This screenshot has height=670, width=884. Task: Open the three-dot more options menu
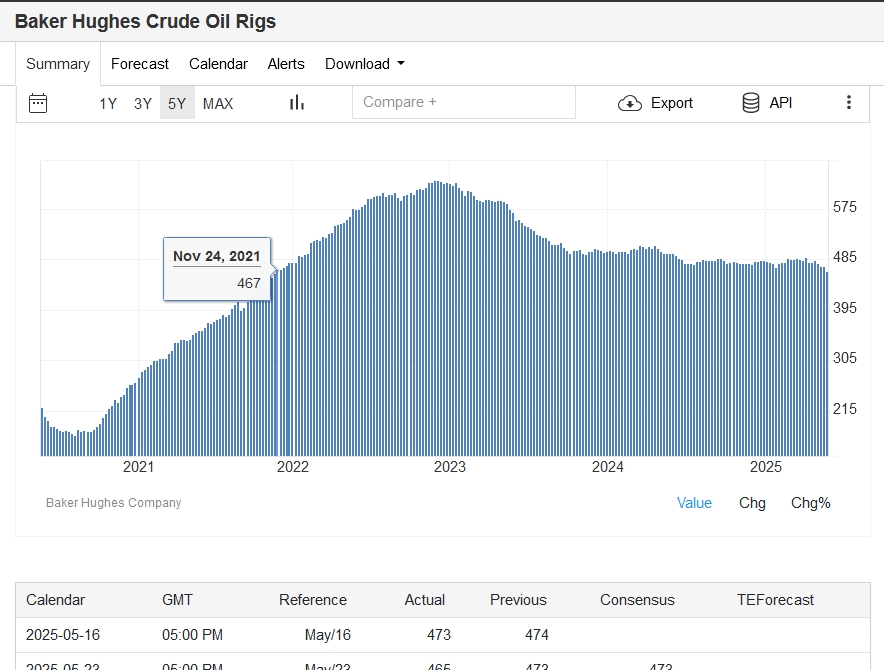(849, 103)
